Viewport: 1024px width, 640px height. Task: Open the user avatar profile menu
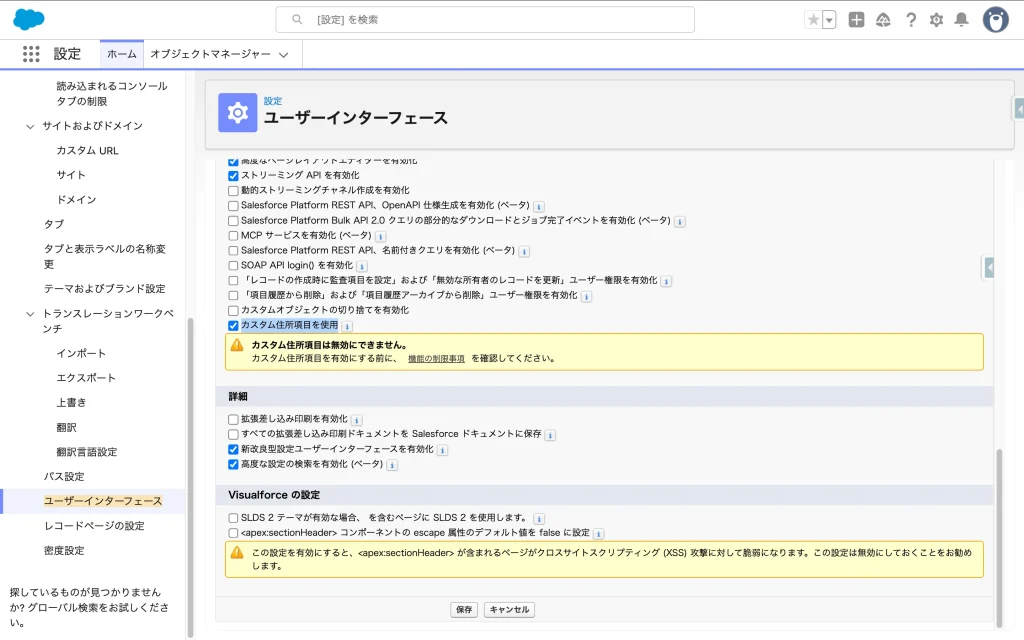tap(995, 19)
